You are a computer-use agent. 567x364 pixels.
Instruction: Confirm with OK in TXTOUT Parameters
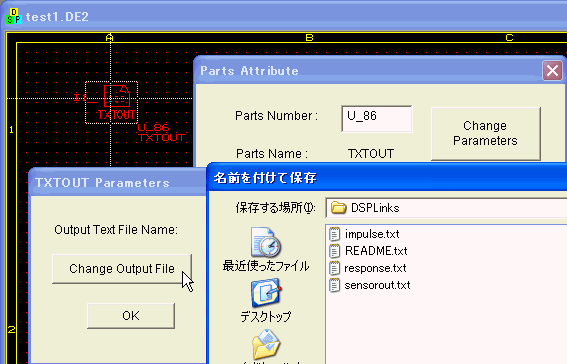pyautogui.click(x=131, y=316)
